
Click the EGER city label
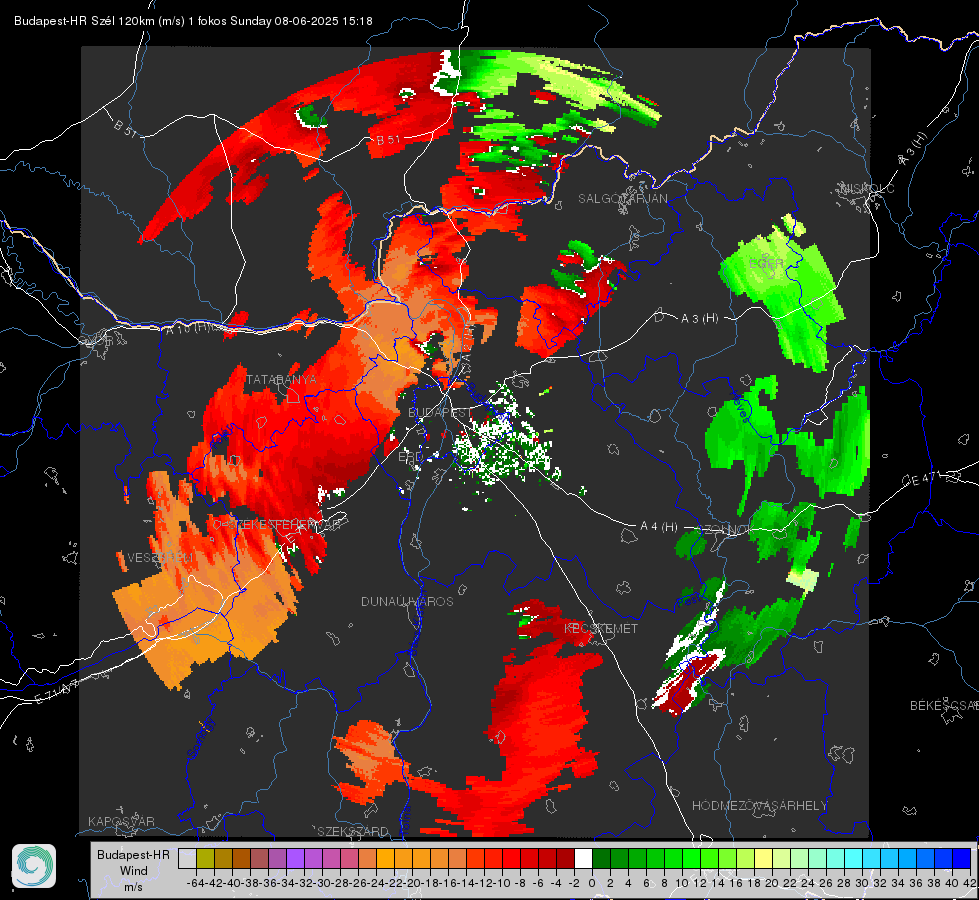pos(766,263)
